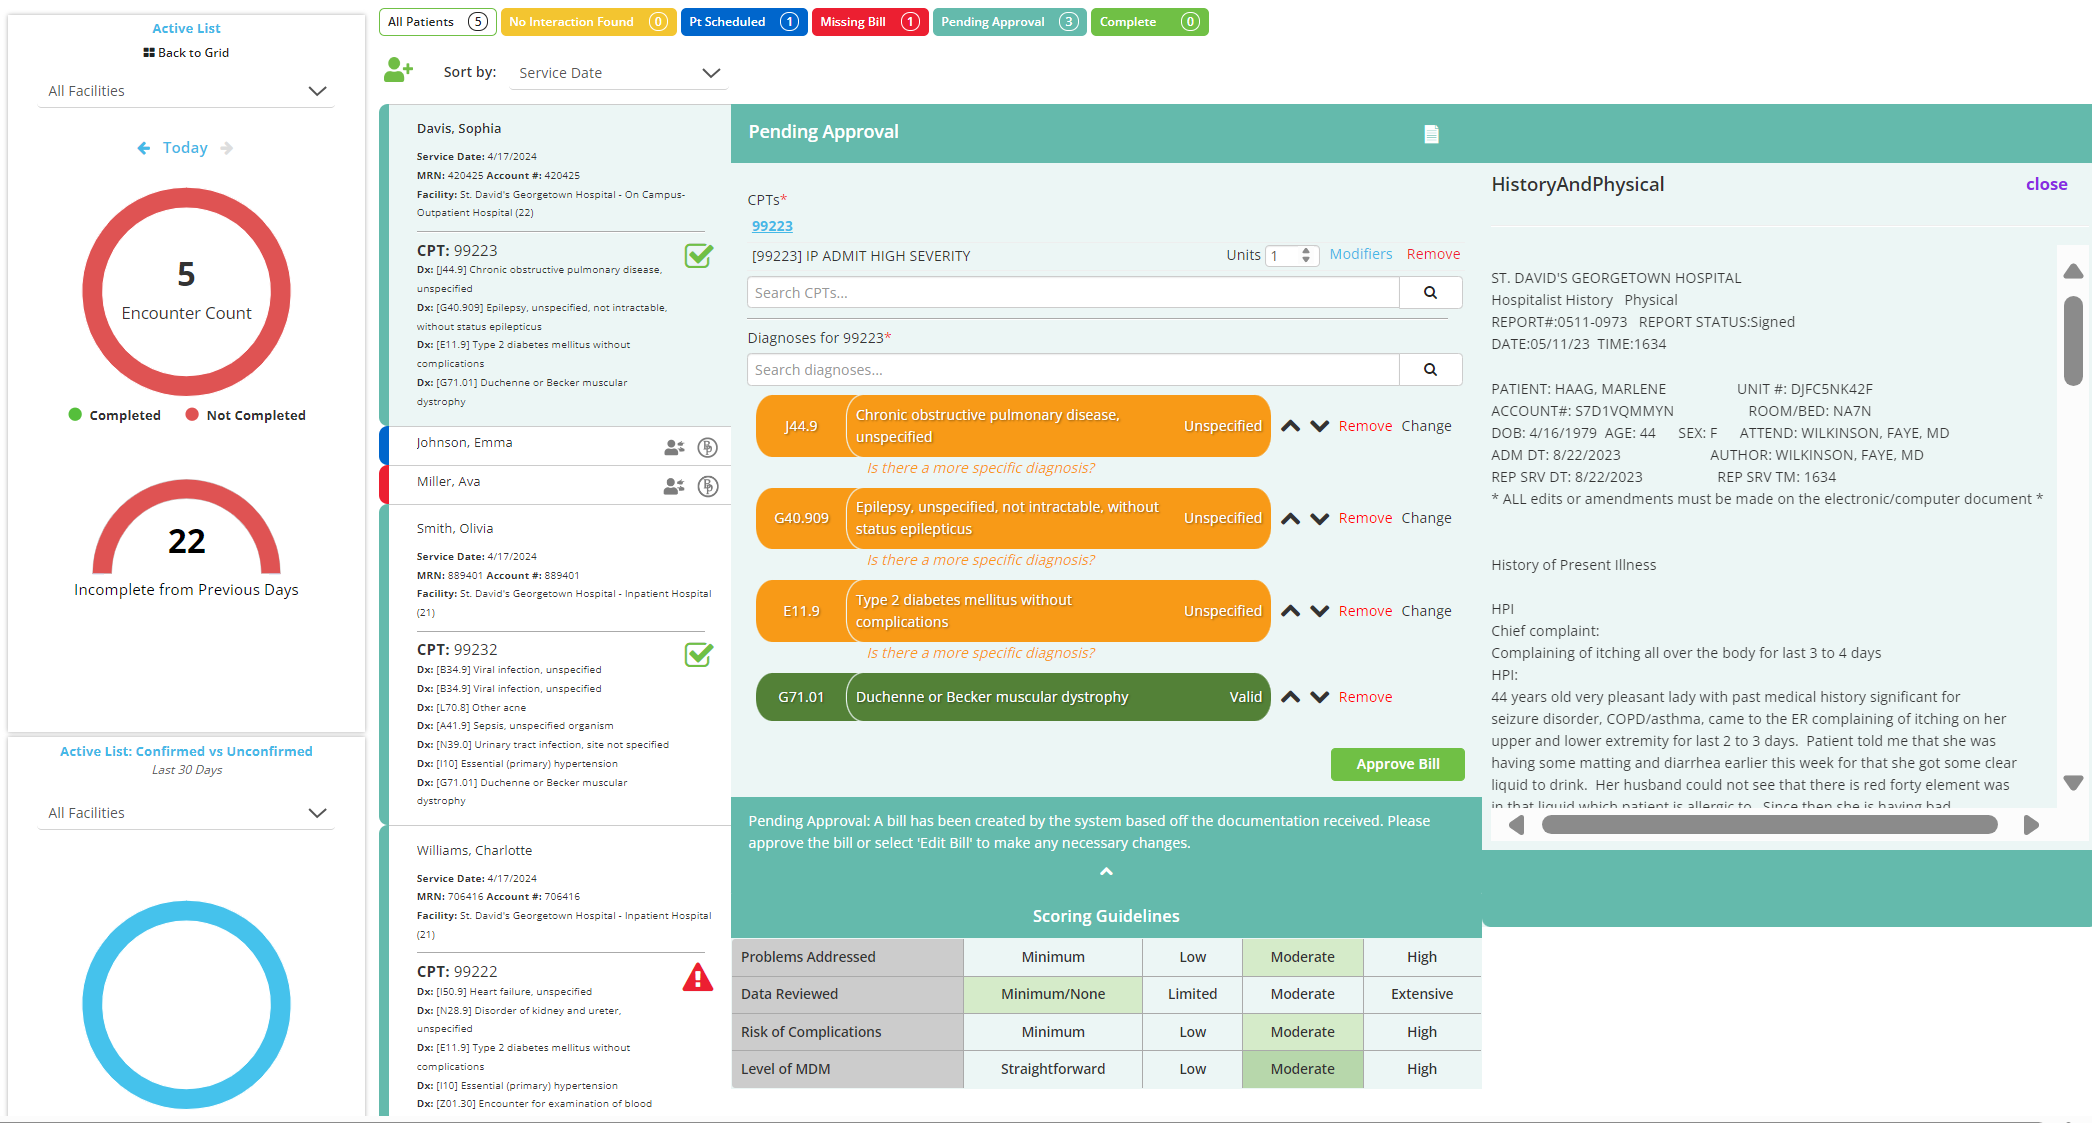Click inside the Search CPTs input field

(1070, 292)
